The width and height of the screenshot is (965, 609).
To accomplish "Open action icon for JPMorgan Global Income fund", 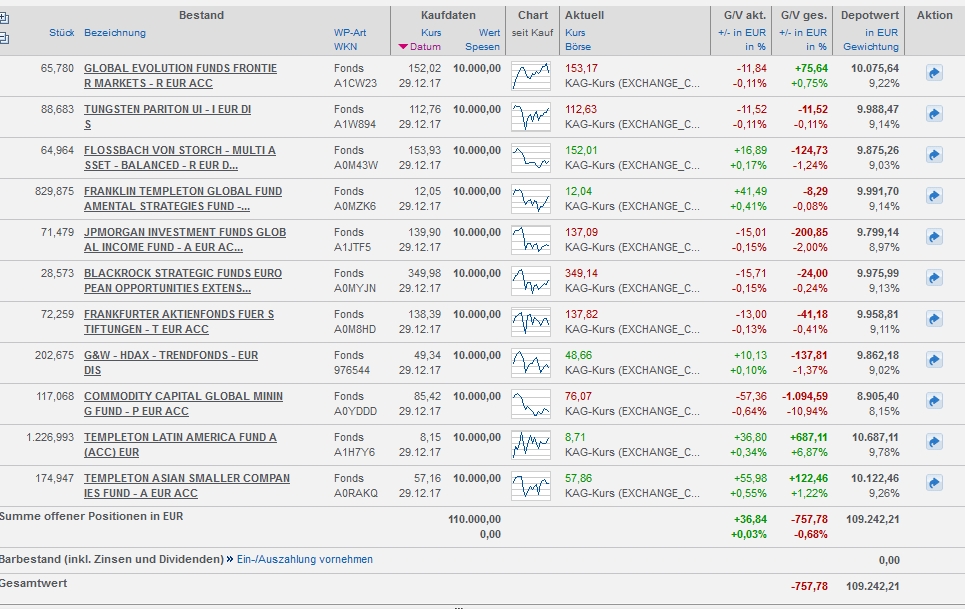I will pyautogui.click(x=934, y=237).
